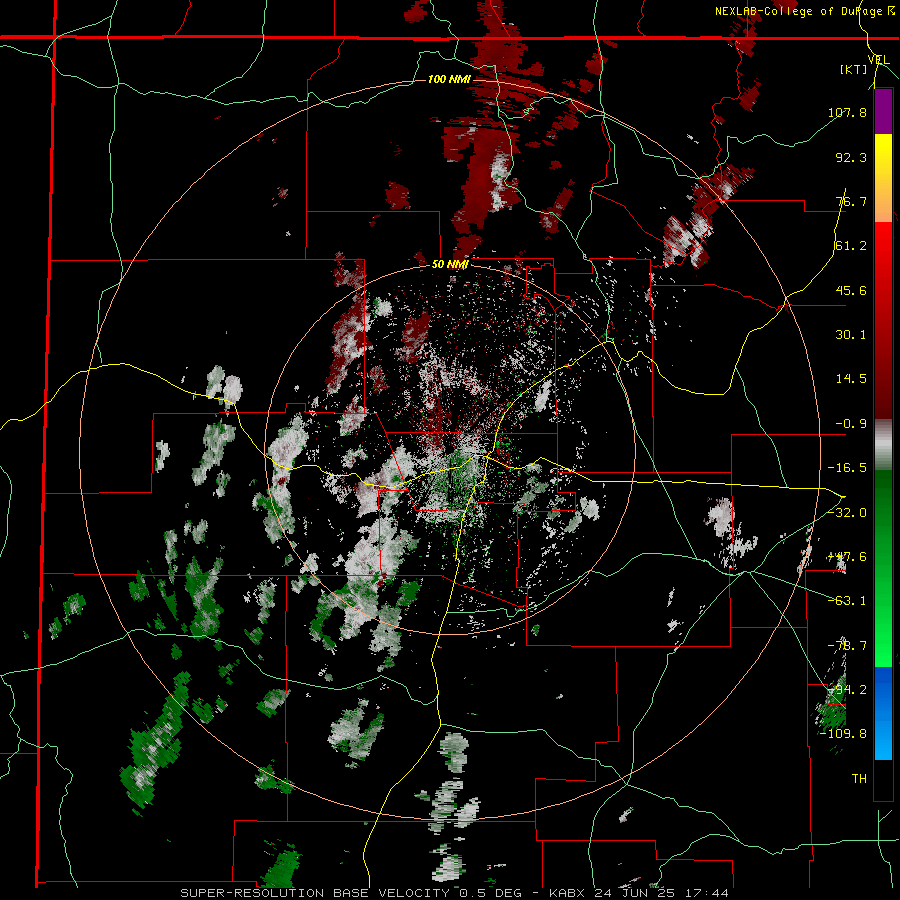This screenshot has width=900, height=900.
Task: Click the Super-Resolution Base Velocity caption
Action: pyautogui.click(x=455, y=893)
